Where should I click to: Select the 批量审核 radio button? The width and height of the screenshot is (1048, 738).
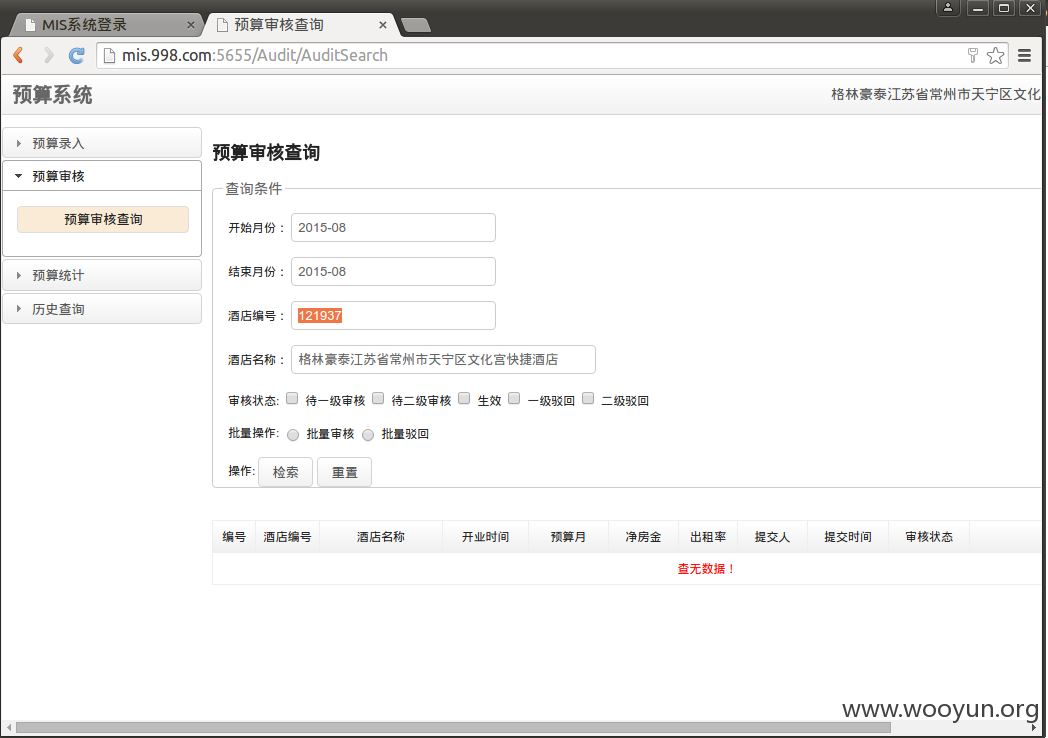[293, 435]
